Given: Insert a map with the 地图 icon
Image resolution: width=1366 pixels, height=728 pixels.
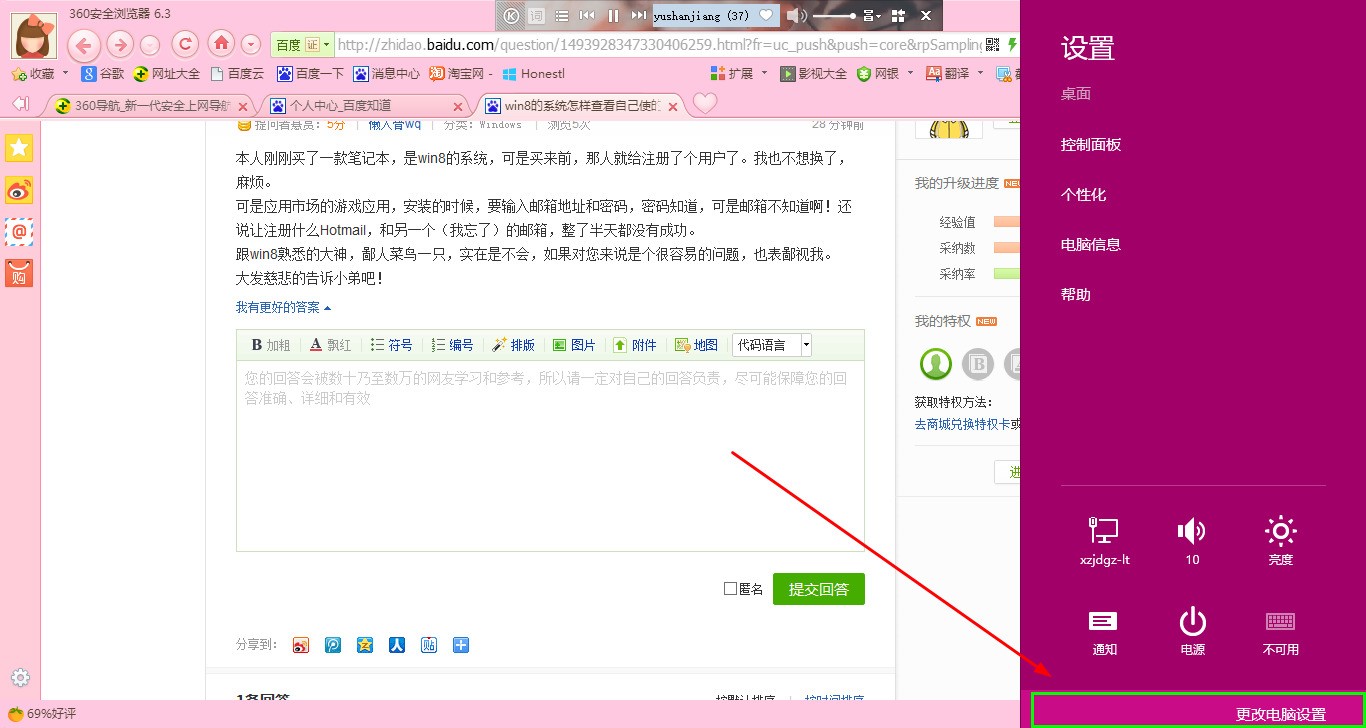Looking at the screenshot, I should [x=696, y=344].
